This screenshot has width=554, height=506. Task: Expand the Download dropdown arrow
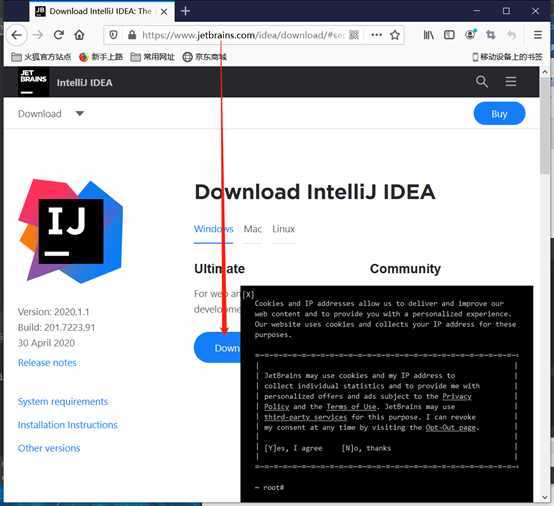[80, 113]
